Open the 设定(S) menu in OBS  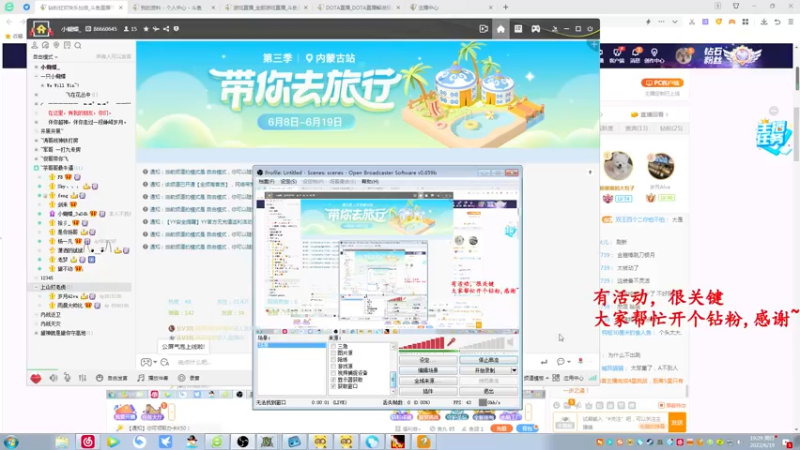(289, 182)
